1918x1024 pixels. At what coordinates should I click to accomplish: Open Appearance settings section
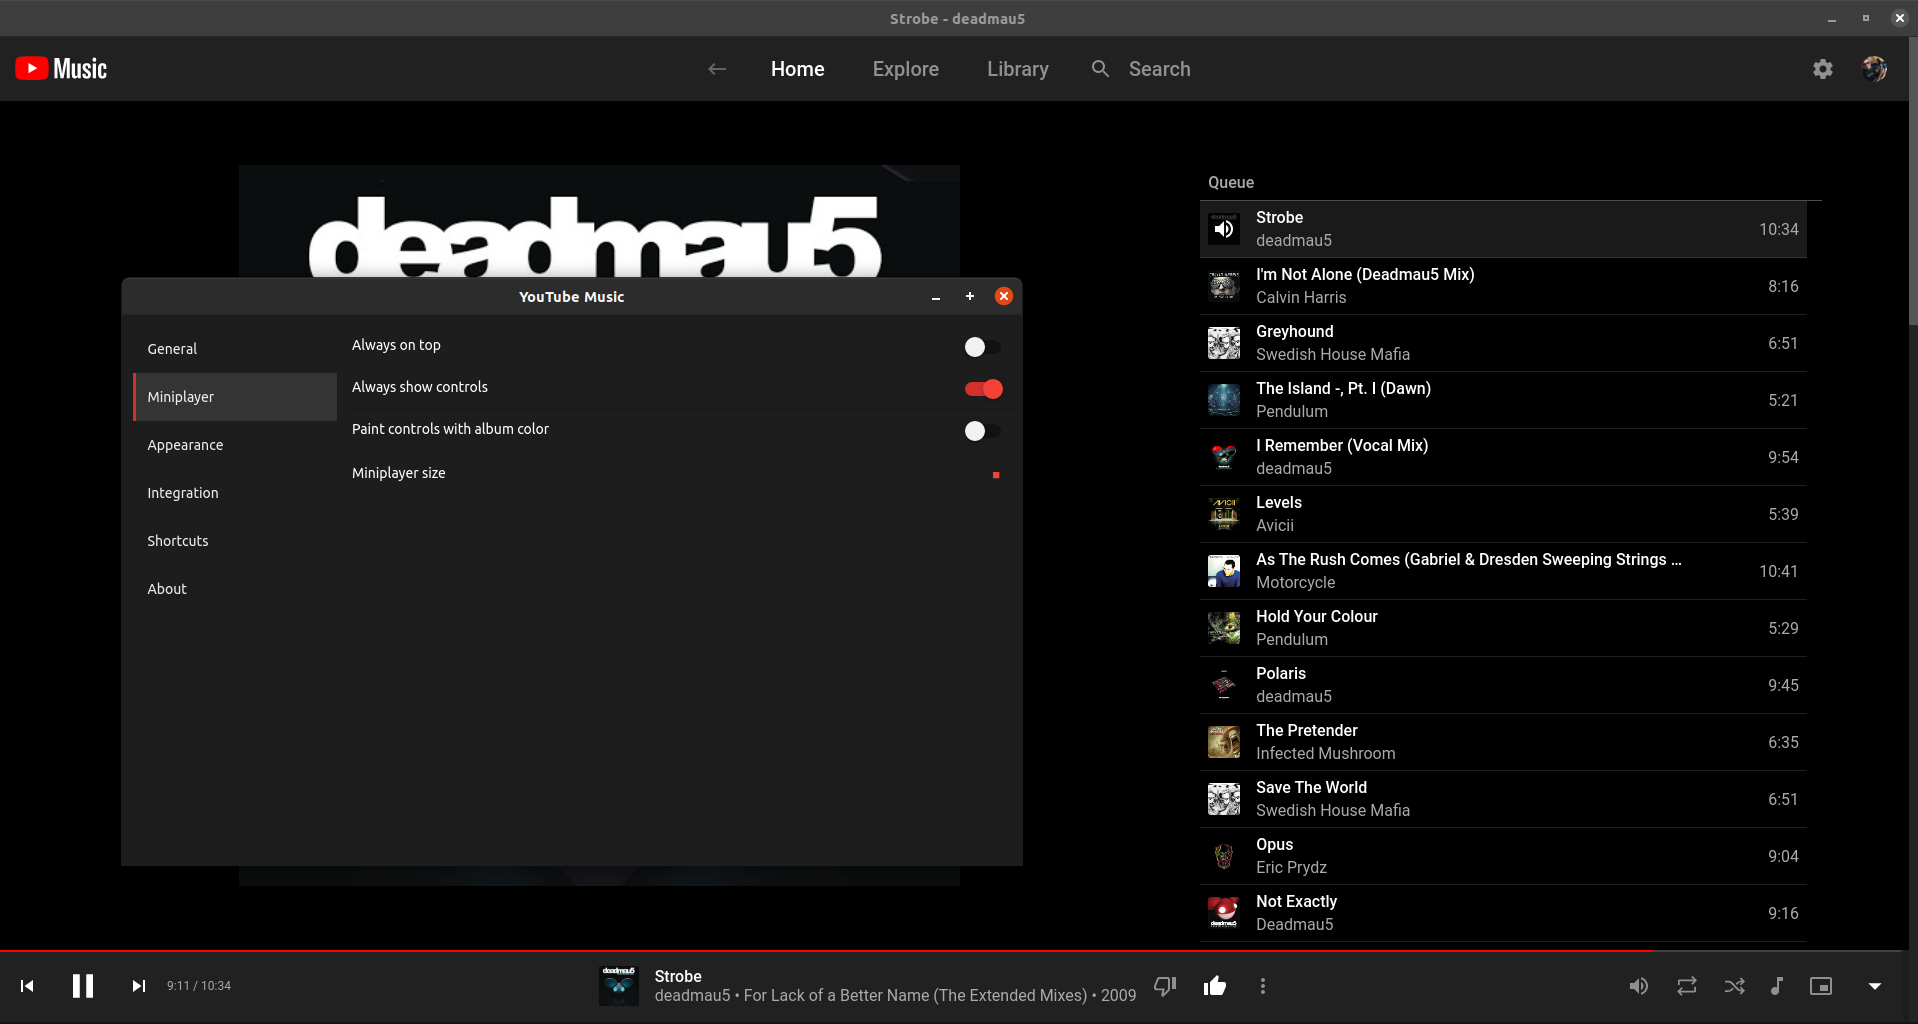click(x=235, y=445)
